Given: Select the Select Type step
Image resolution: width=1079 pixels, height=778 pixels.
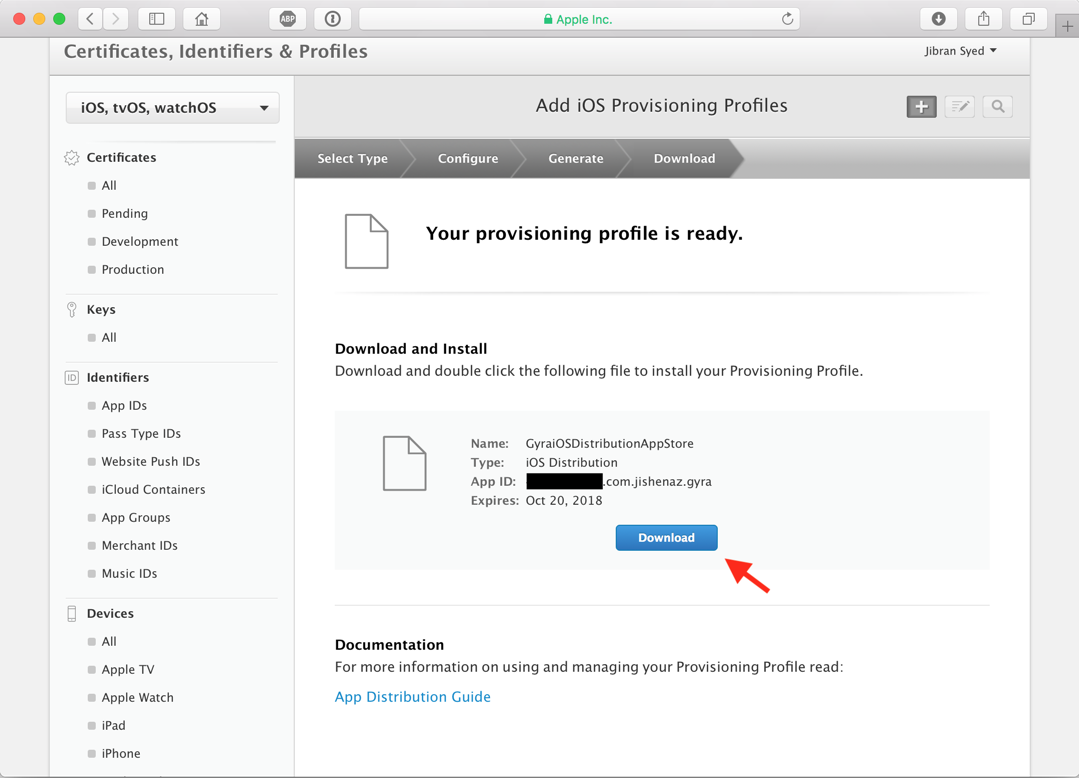Looking at the screenshot, I should 352,158.
